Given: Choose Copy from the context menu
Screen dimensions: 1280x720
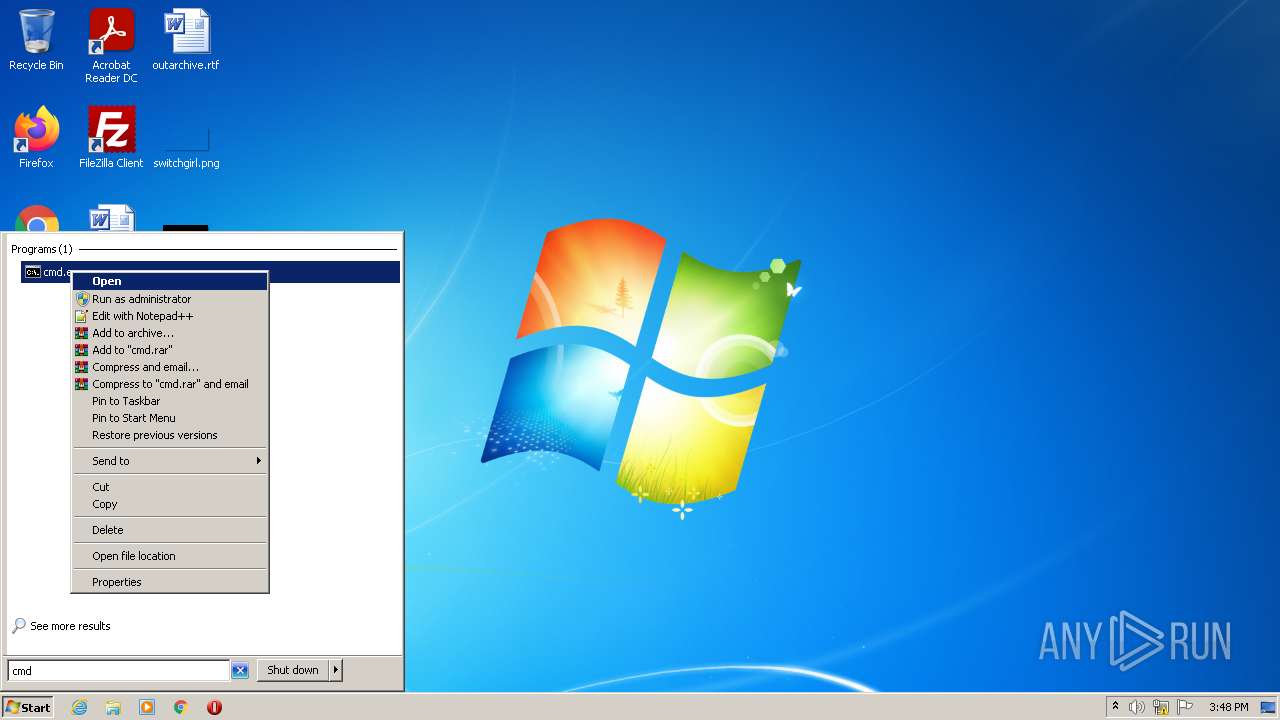Looking at the screenshot, I should click(170, 504).
